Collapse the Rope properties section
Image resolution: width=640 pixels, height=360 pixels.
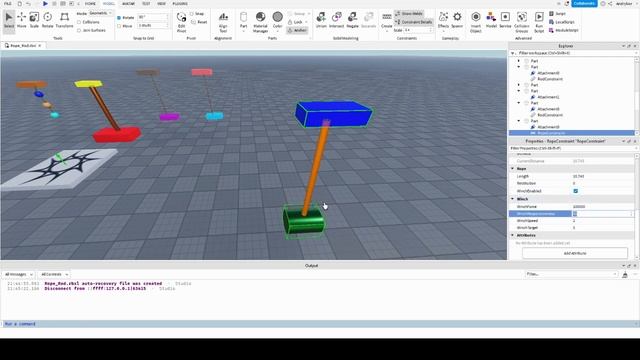(x=513, y=169)
